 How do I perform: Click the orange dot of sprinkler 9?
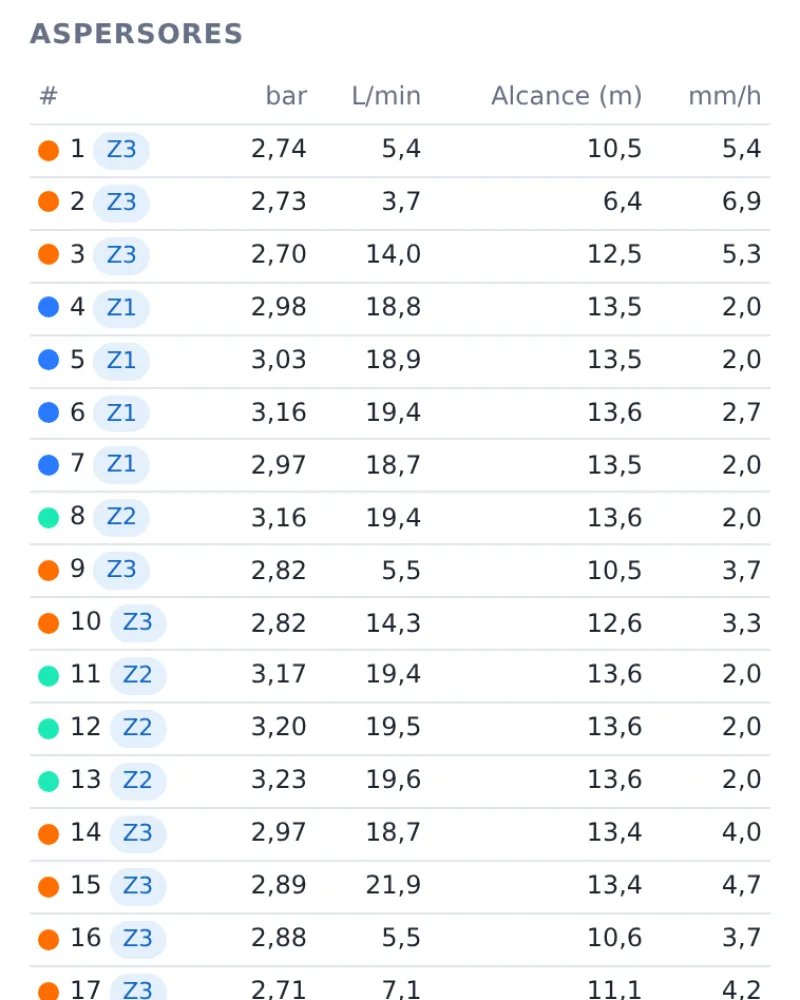coord(48,570)
